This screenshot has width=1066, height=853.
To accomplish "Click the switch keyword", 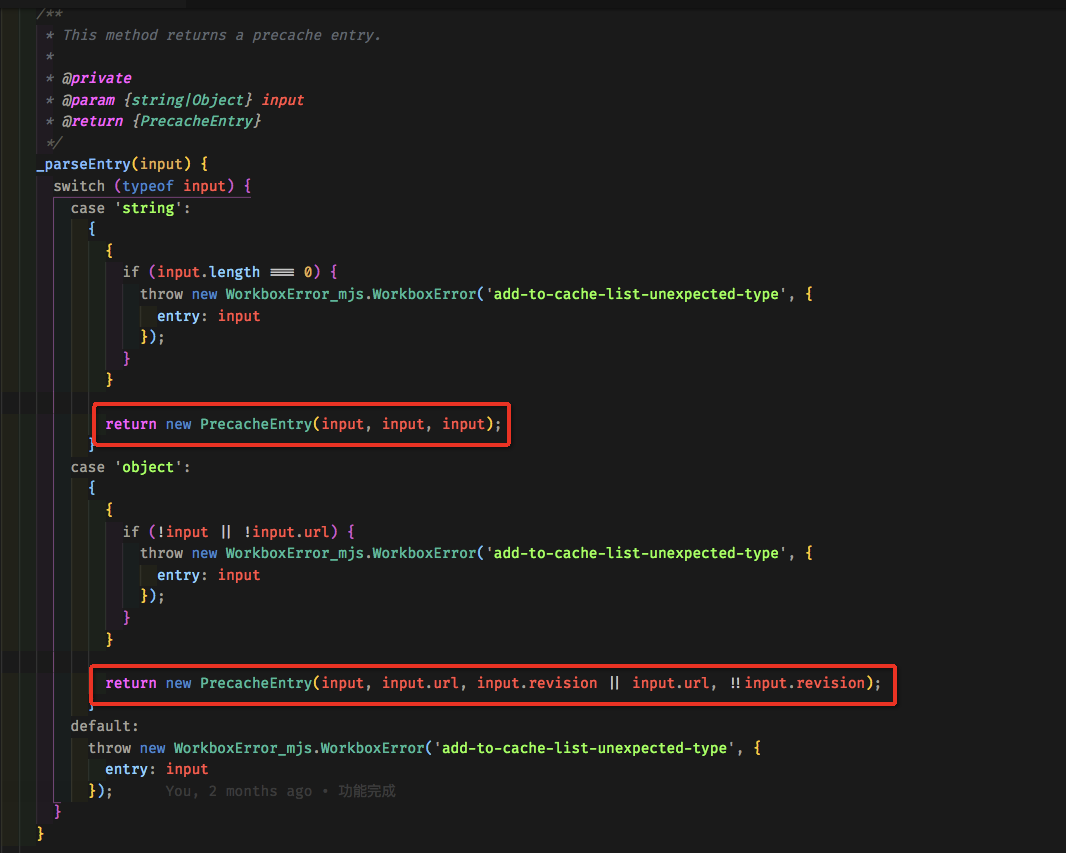I will tap(79, 185).
